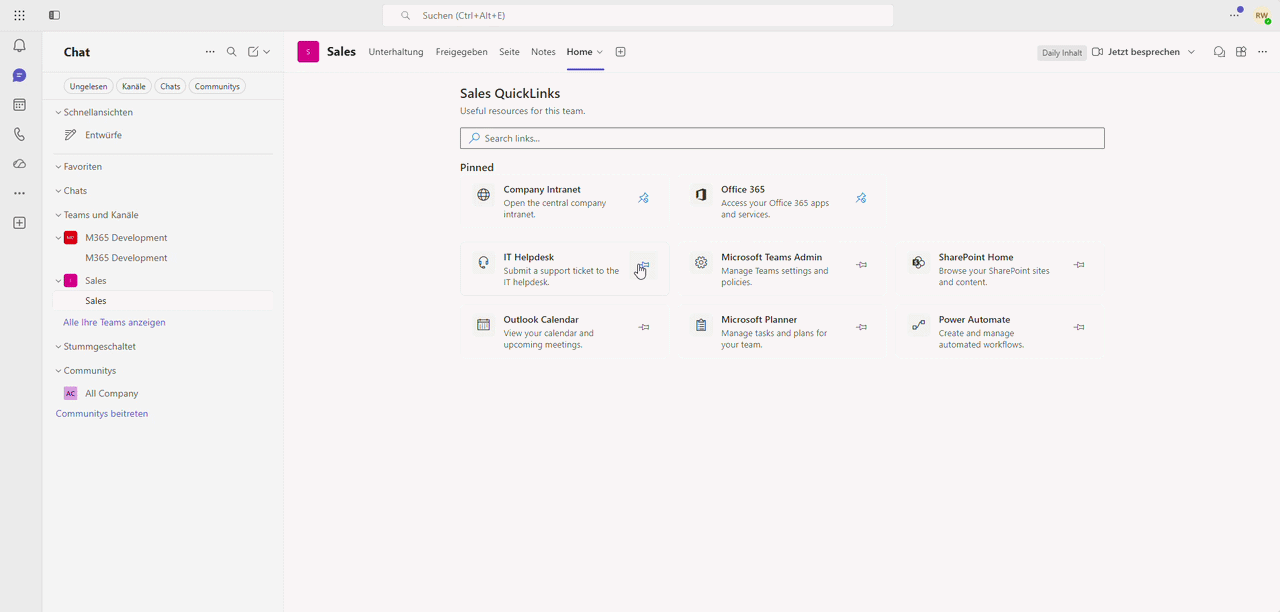The image size is (1280, 612).
Task: Pin the IT Helpdesk link
Action: tap(643, 266)
